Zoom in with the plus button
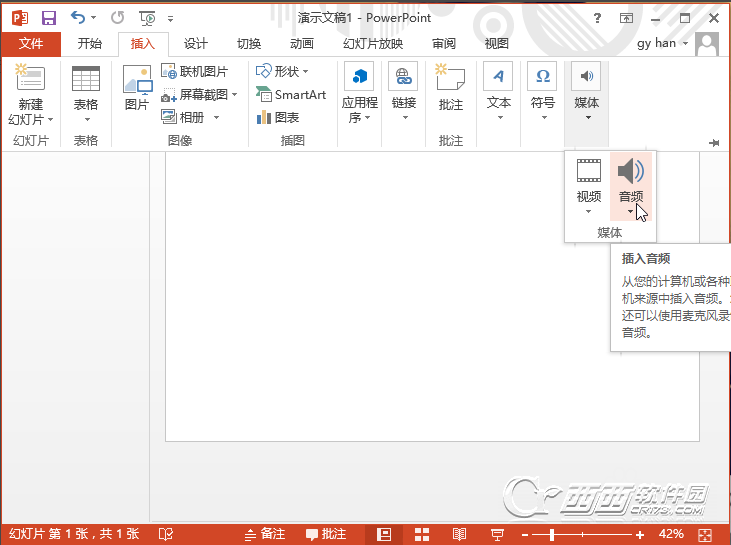The height and width of the screenshot is (545, 731). [x=640, y=535]
